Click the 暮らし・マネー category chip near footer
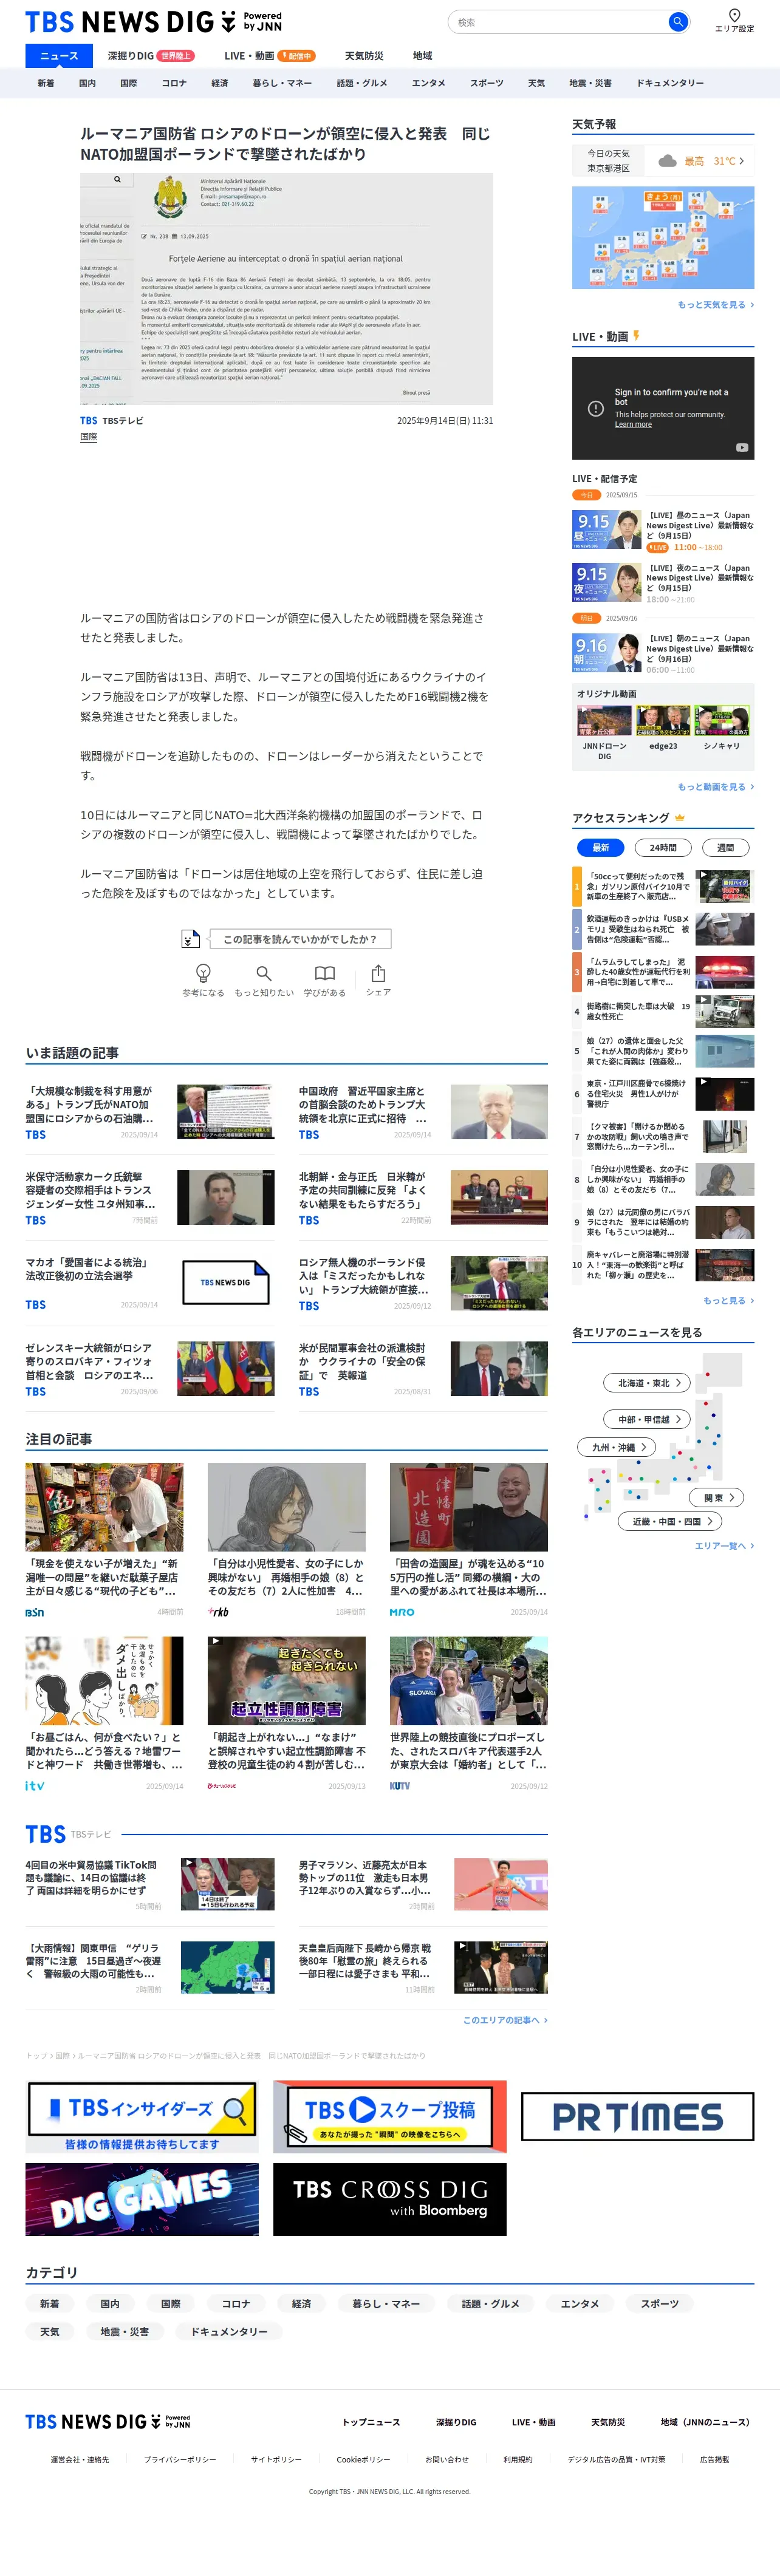Screen dimensions: 780x2576 [x=386, y=2304]
